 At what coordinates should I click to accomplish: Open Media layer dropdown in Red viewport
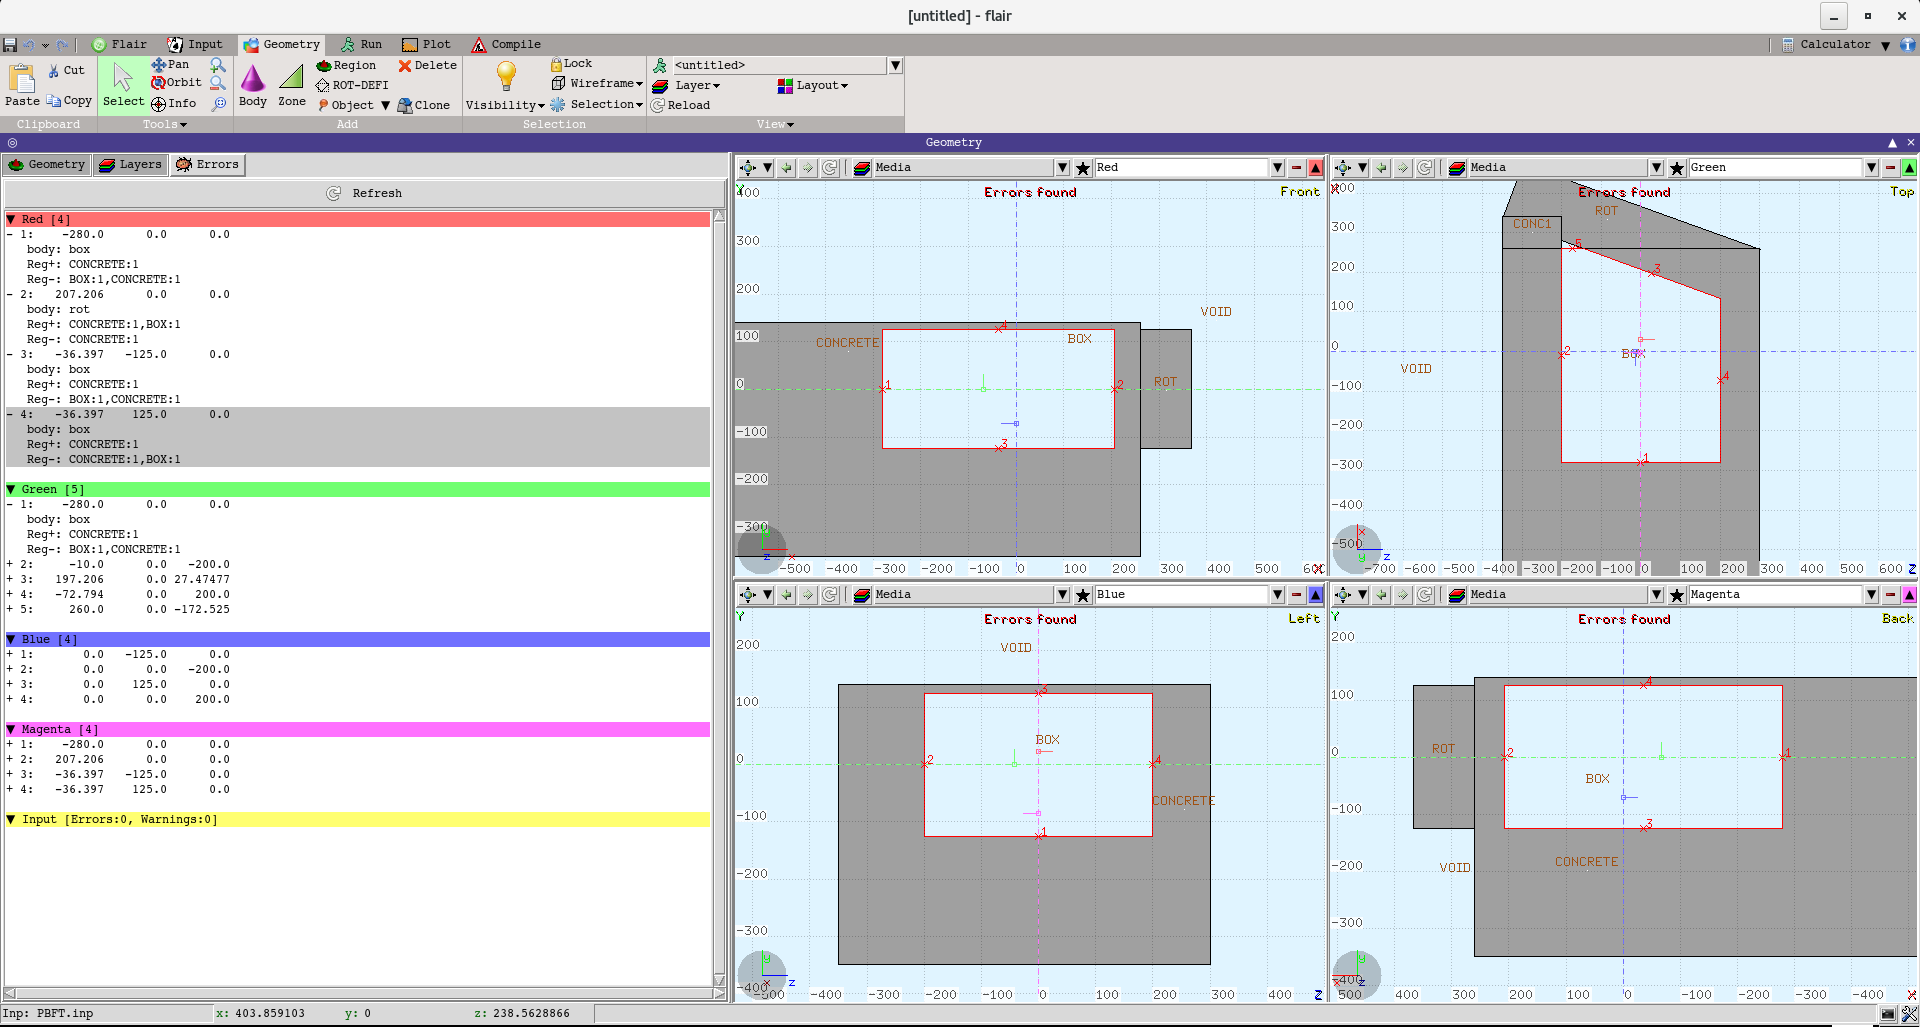coord(1062,168)
